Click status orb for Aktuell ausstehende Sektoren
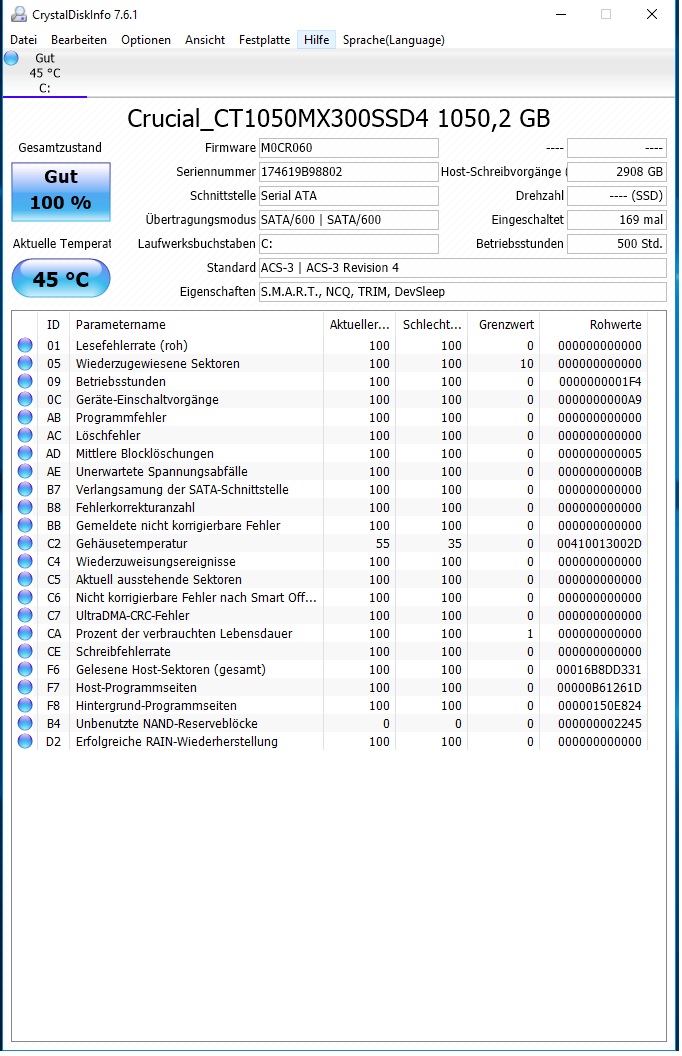Image resolution: width=682 pixels, height=1056 pixels. (25, 580)
